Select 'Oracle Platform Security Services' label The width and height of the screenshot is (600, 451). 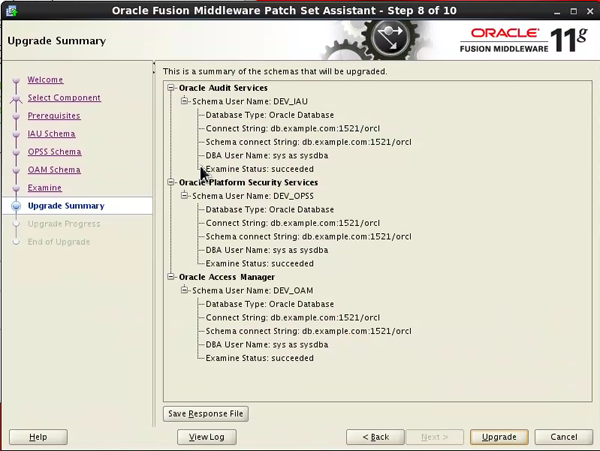pyautogui.click(x=248, y=182)
